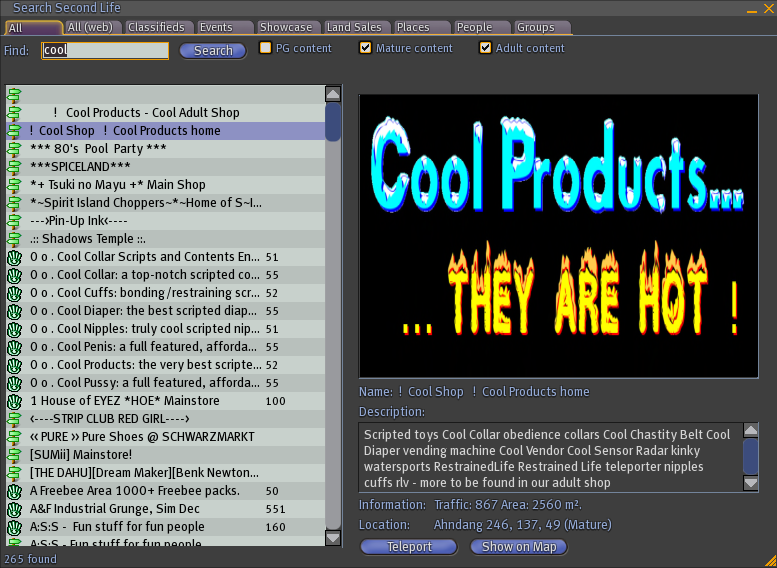
Task: Click hand icon beside A:S:S Fun stuff 160 row
Action: coord(14,527)
